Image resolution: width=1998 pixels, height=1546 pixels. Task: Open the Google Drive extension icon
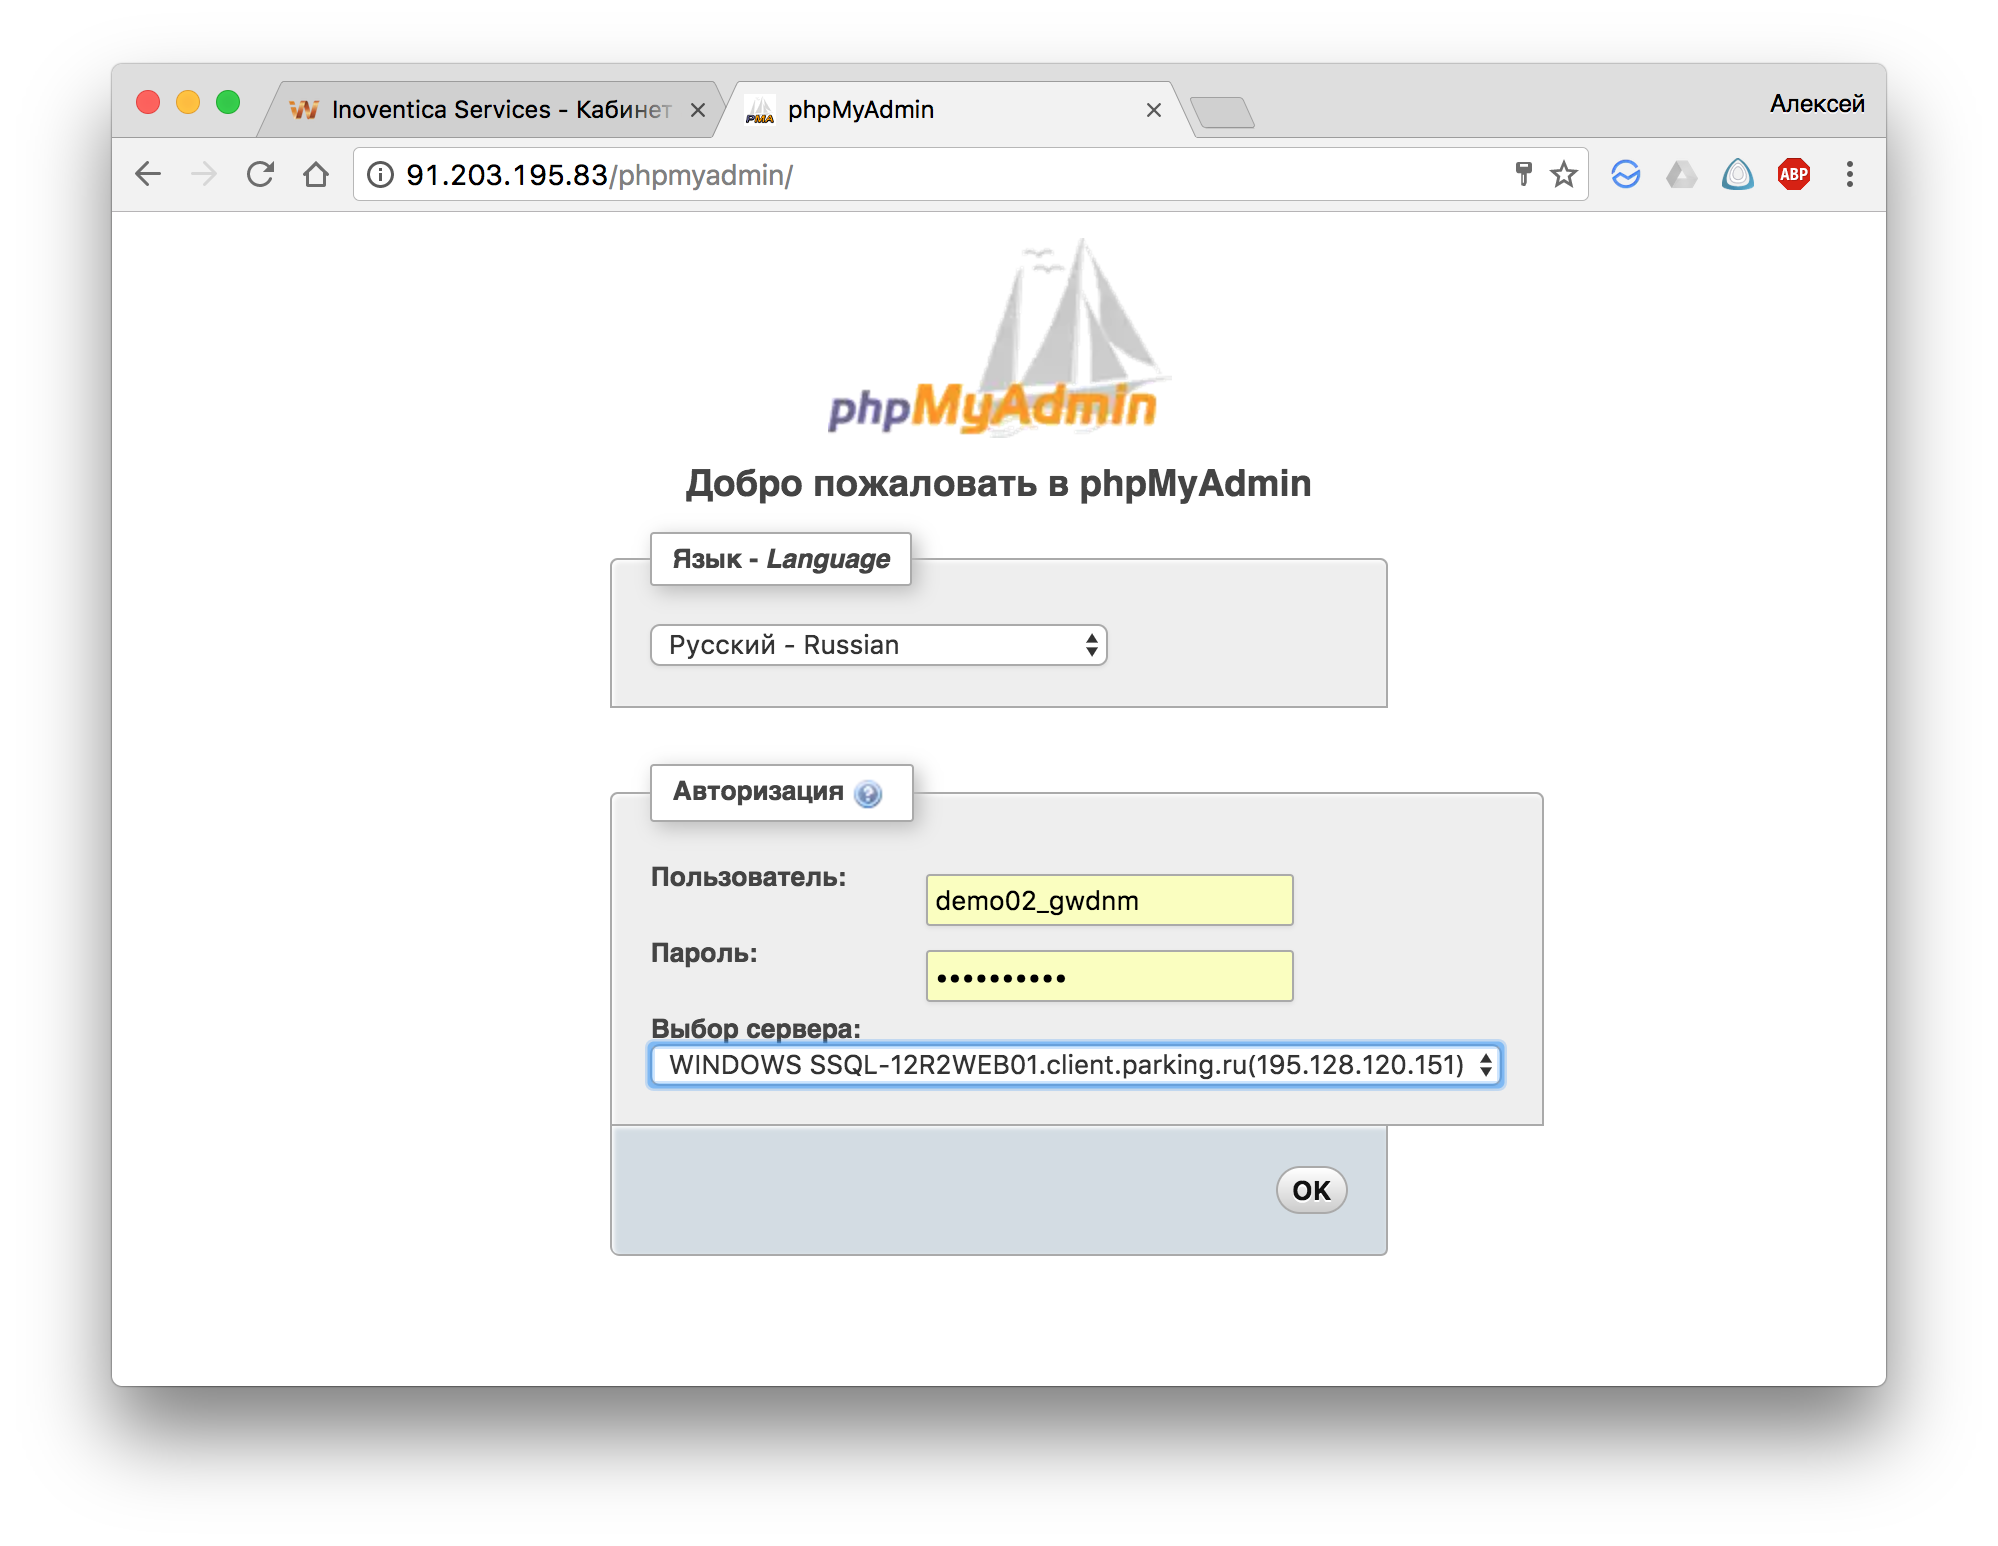(1682, 175)
